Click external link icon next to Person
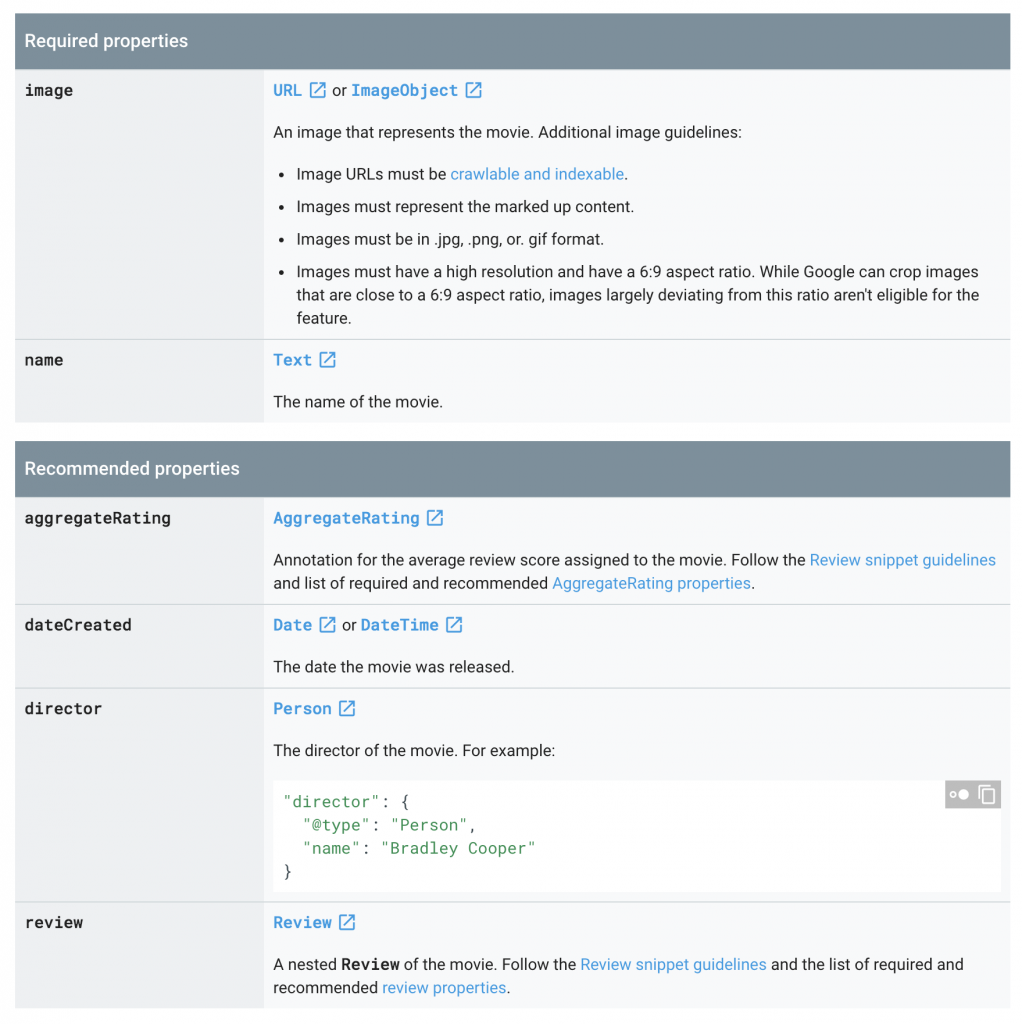The height and width of the screenshot is (1024, 1022). pyautogui.click(x=347, y=709)
